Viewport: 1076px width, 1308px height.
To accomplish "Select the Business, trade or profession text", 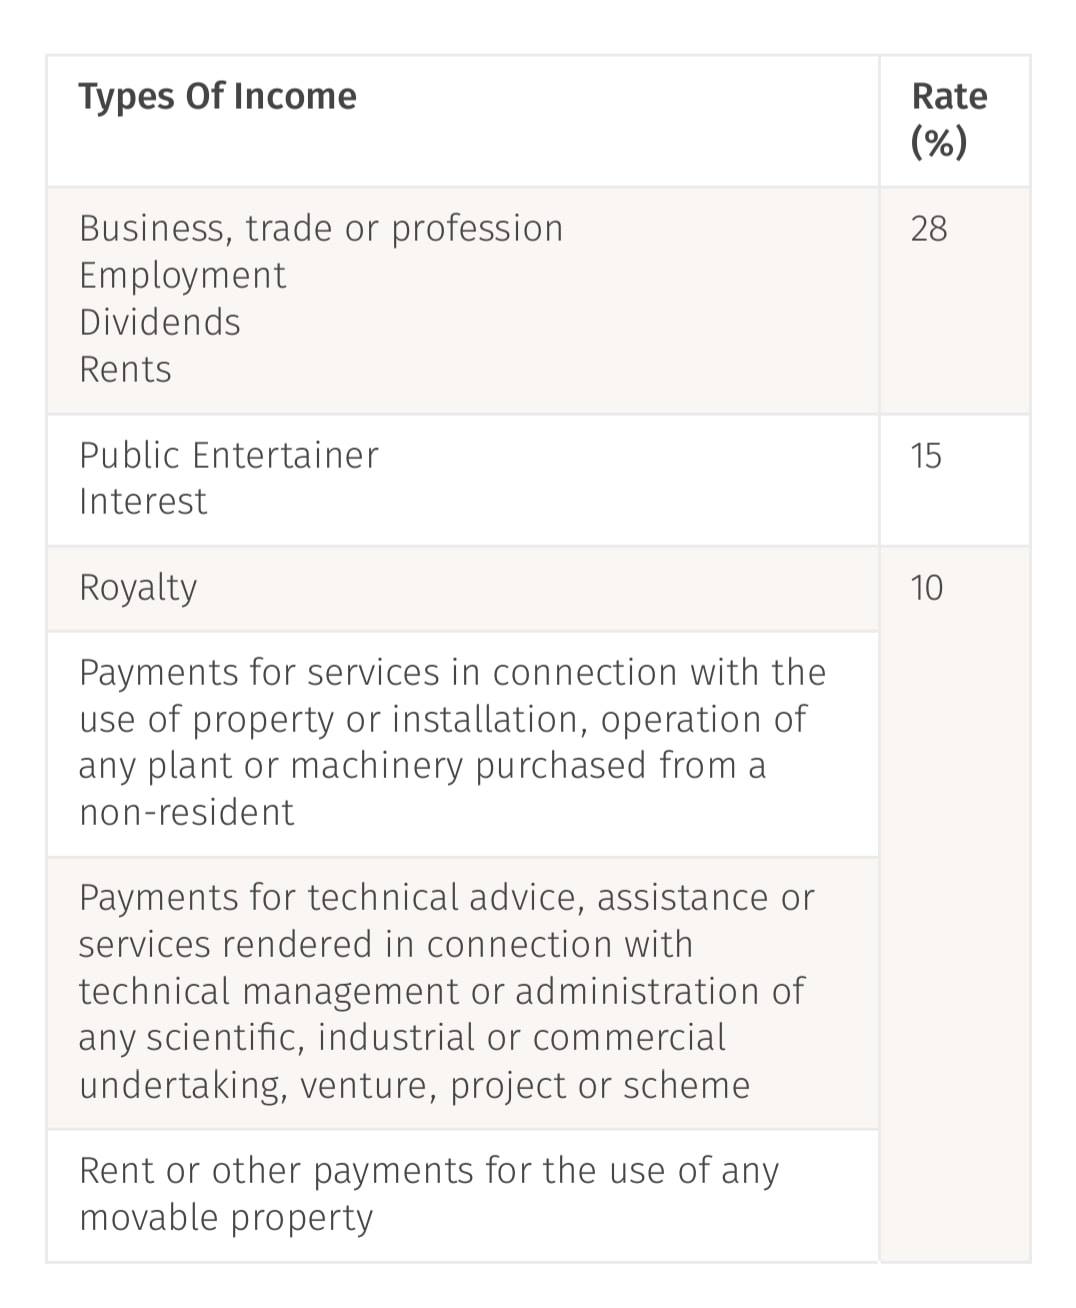I will (321, 229).
